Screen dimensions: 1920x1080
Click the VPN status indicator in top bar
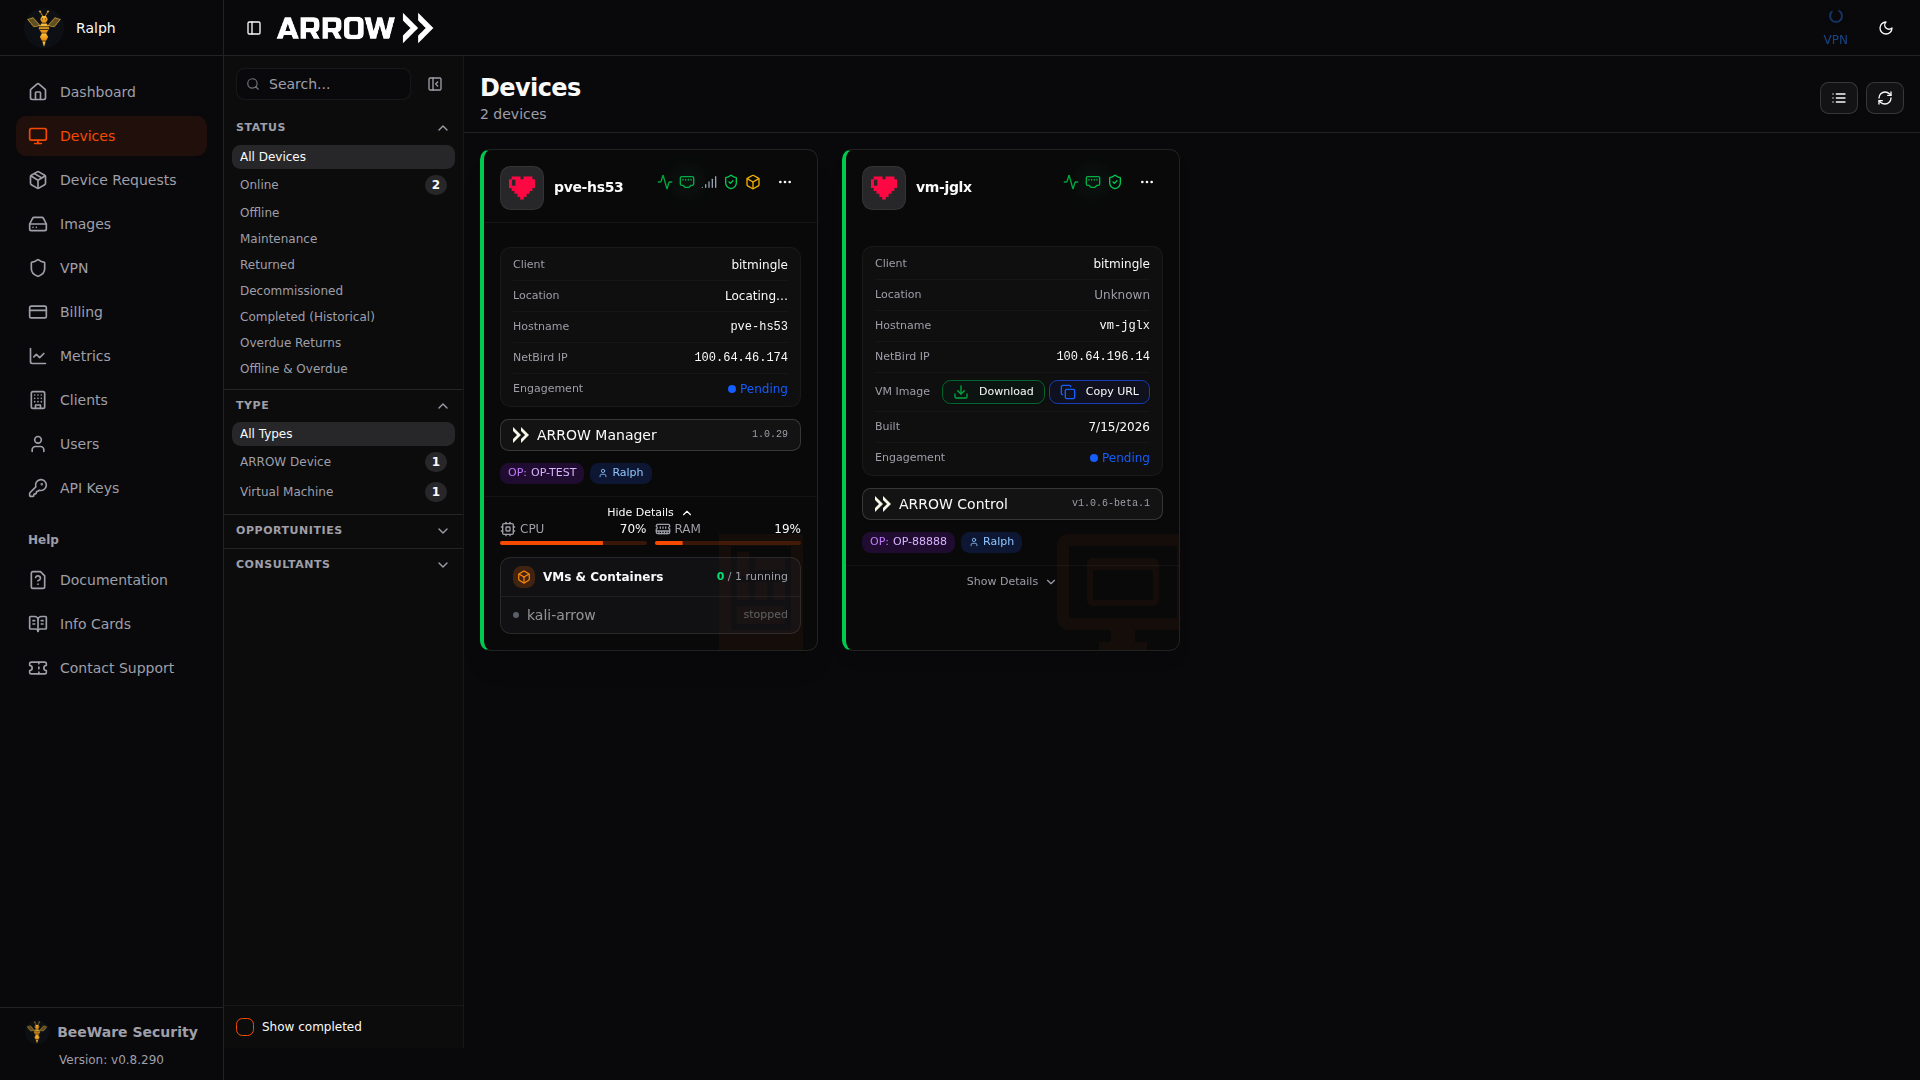pyautogui.click(x=1835, y=27)
